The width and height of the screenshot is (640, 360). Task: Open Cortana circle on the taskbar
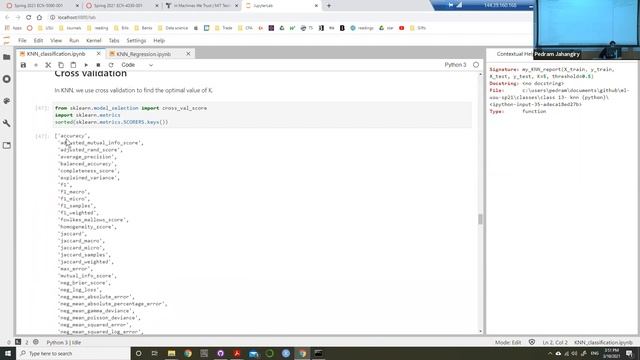point(138,353)
